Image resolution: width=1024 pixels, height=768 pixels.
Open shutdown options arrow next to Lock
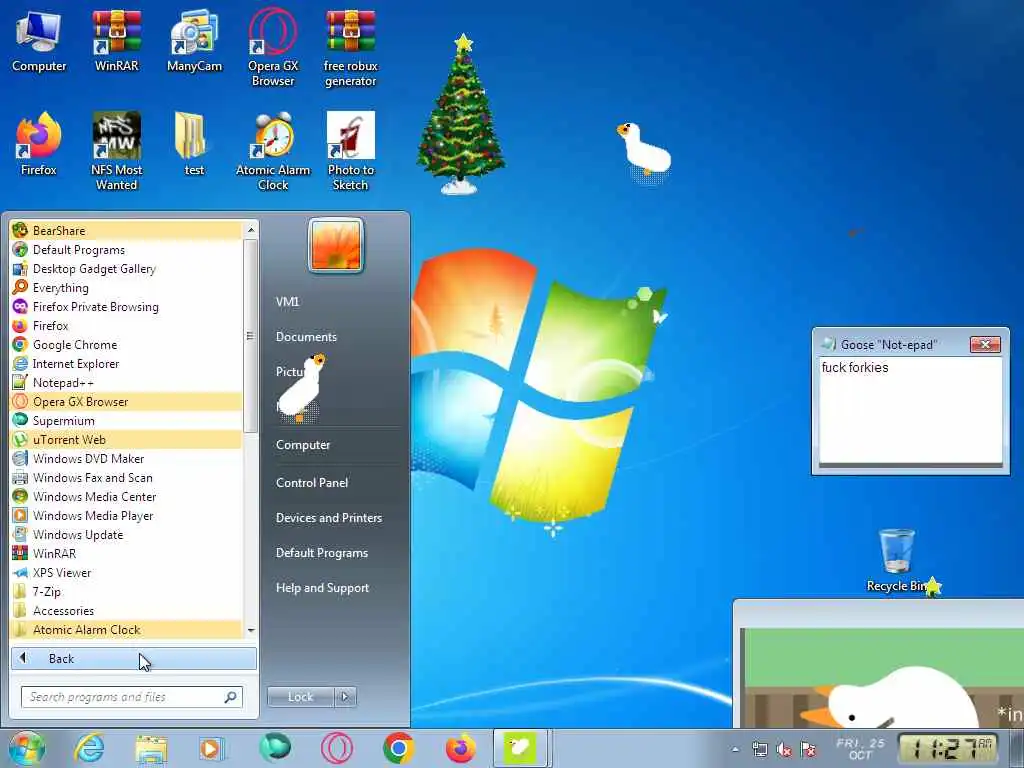pos(345,697)
